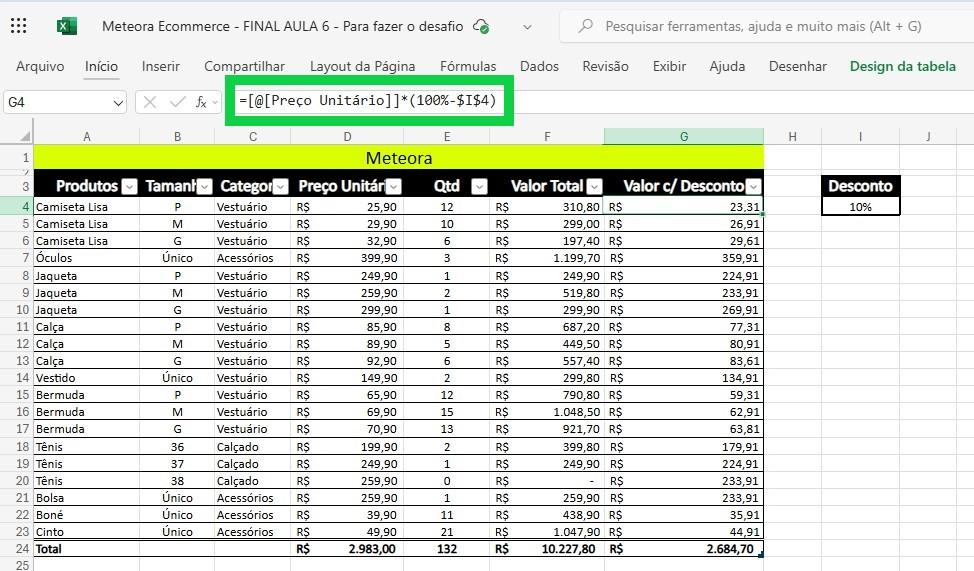Select the total quantity 132 cell

[447, 549]
